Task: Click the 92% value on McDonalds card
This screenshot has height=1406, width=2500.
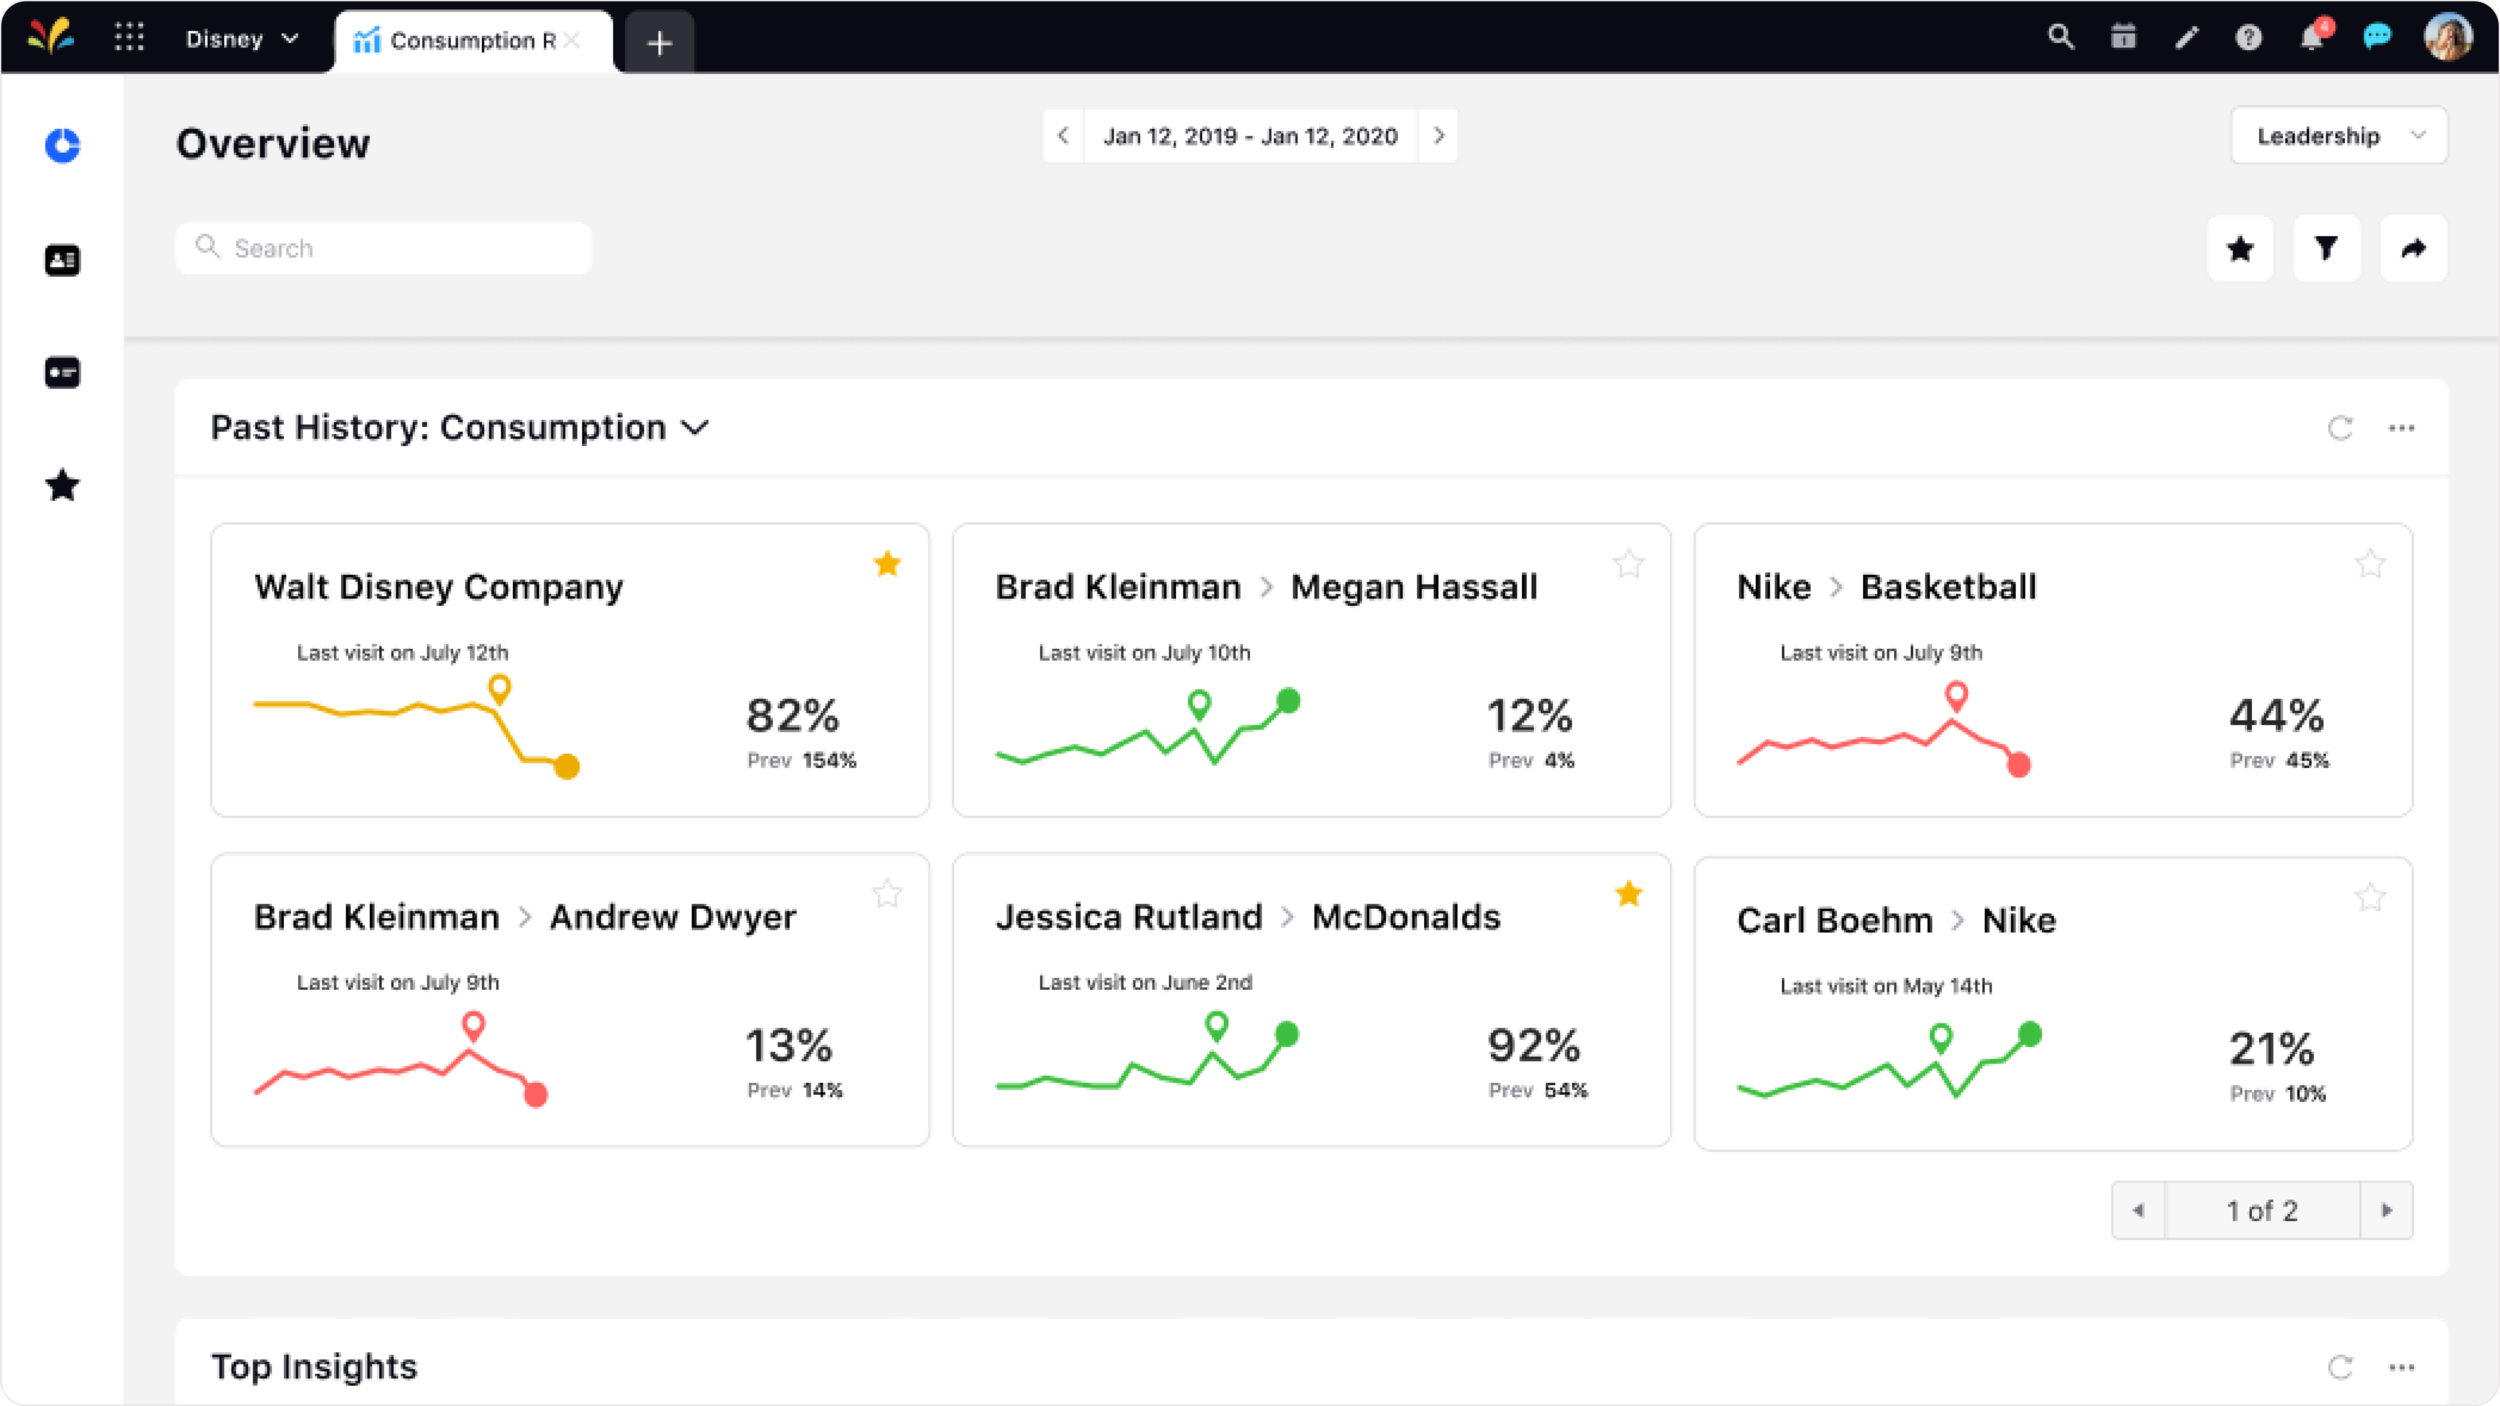Action: (x=1534, y=1046)
